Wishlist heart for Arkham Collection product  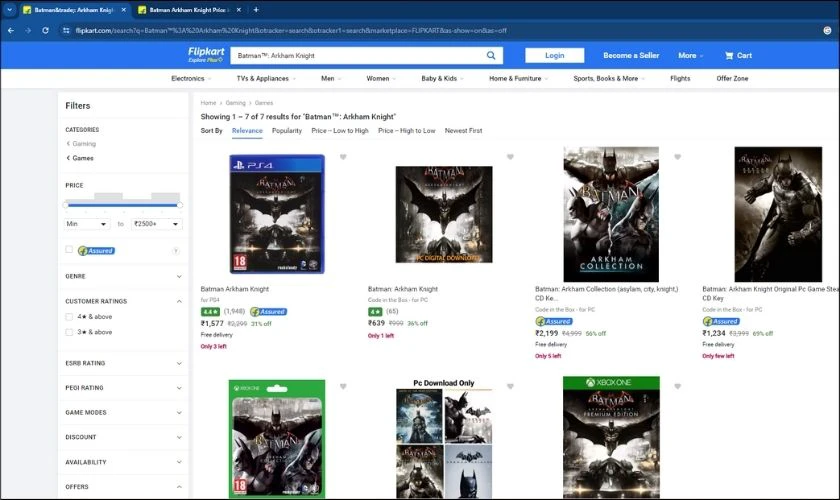pos(678,157)
